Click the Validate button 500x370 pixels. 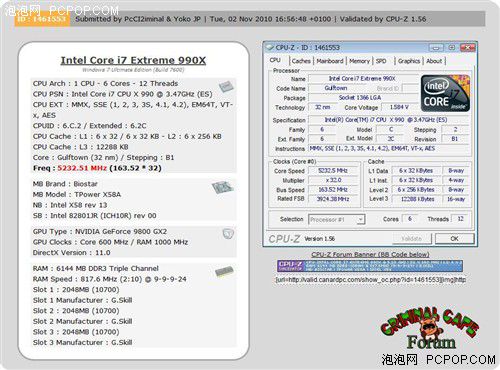click(x=412, y=239)
